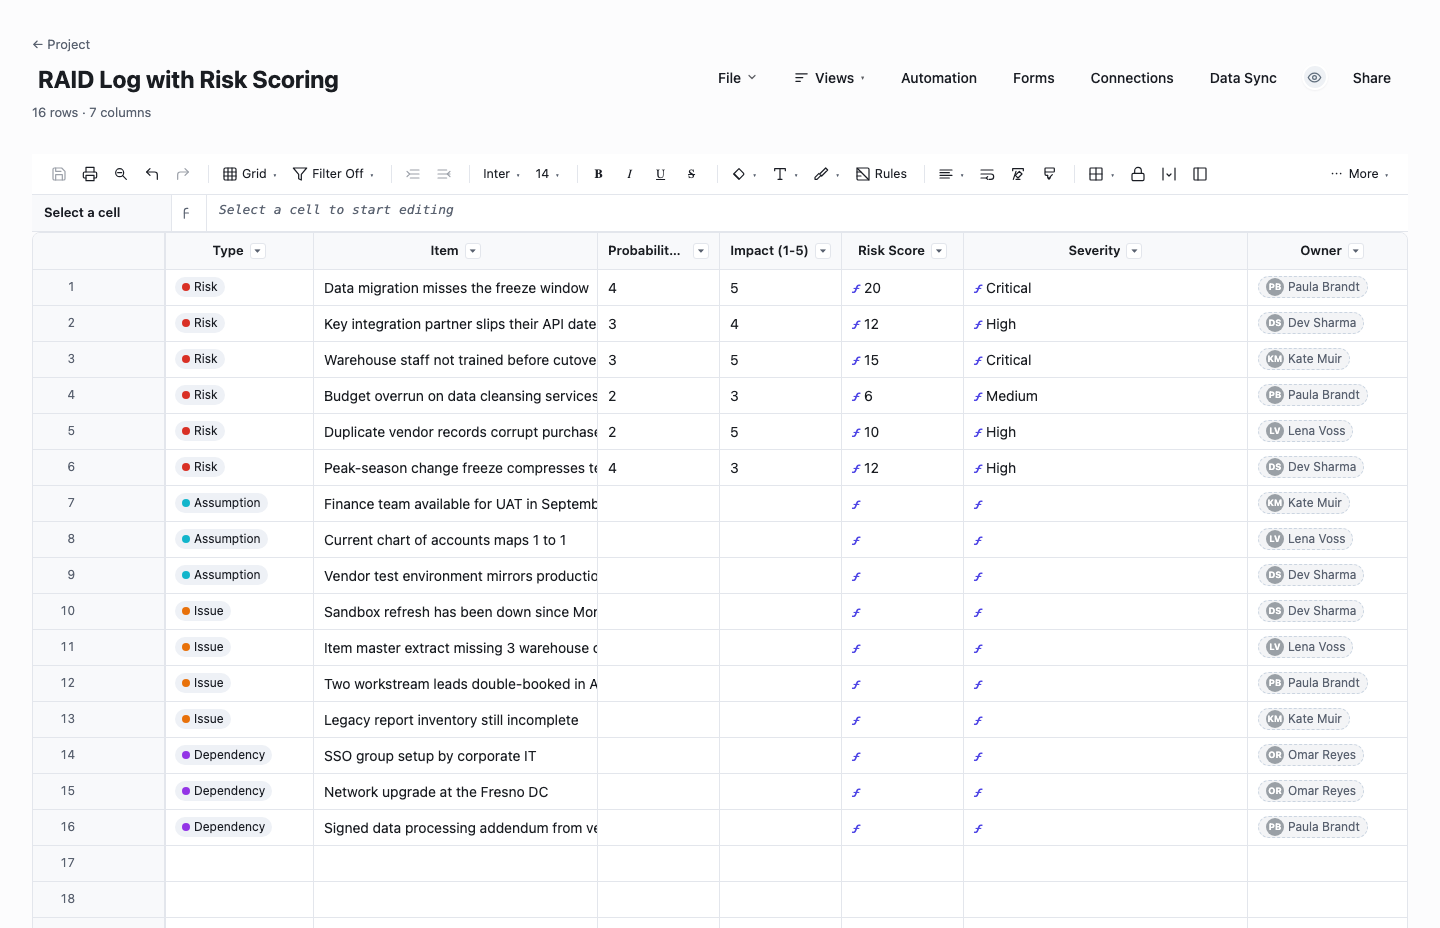1440x928 pixels.
Task: Open the Owner column dropdown arrow
Action: (1356, 251)
